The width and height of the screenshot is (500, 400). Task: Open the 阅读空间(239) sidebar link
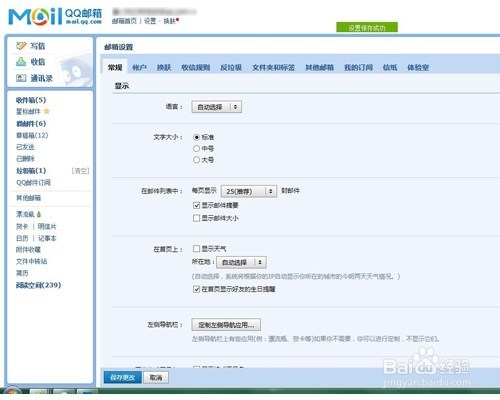pos(38,285)
